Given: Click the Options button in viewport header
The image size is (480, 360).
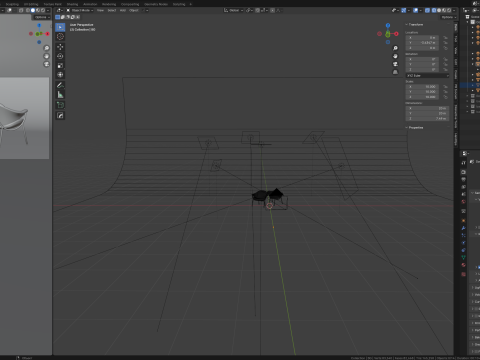Looking at the screenshot, I should (x=448, y=17).
